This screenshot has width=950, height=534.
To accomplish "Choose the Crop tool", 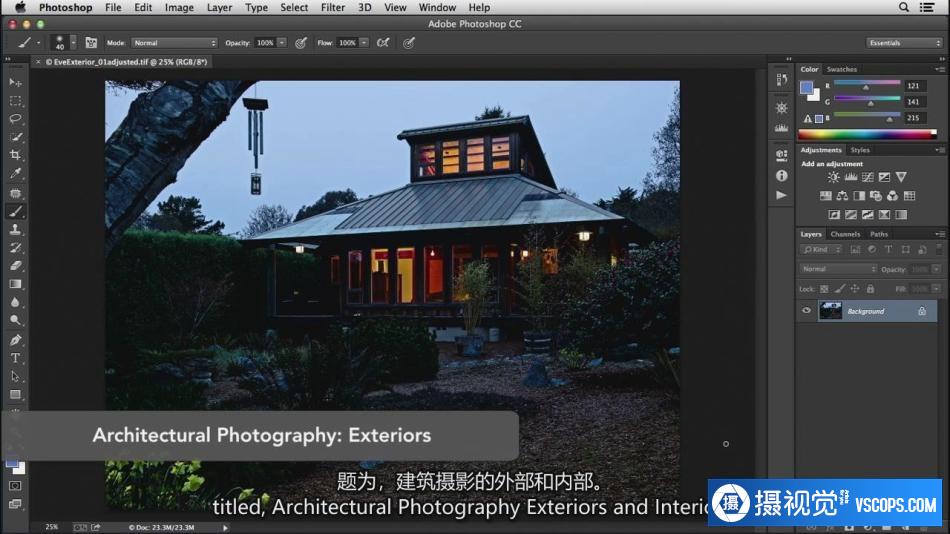I will point(15,156).
